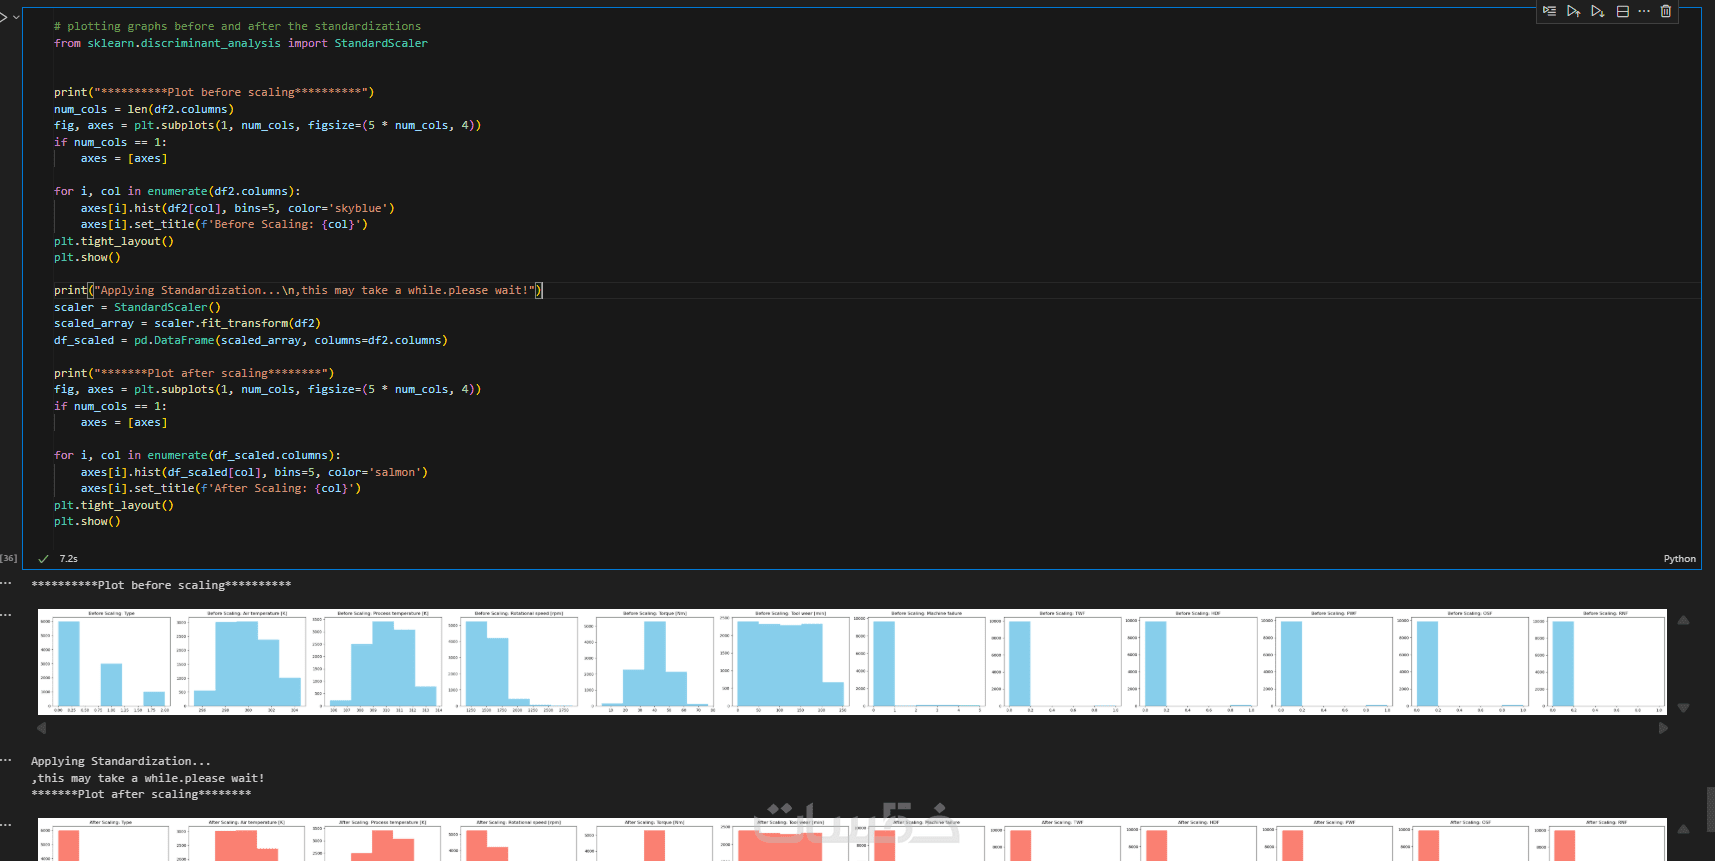Image resolution: width=1715 pixels, height=861 pixels.
Task: Click the run cell arrow at top-left
Action: [x=4, y=17]
